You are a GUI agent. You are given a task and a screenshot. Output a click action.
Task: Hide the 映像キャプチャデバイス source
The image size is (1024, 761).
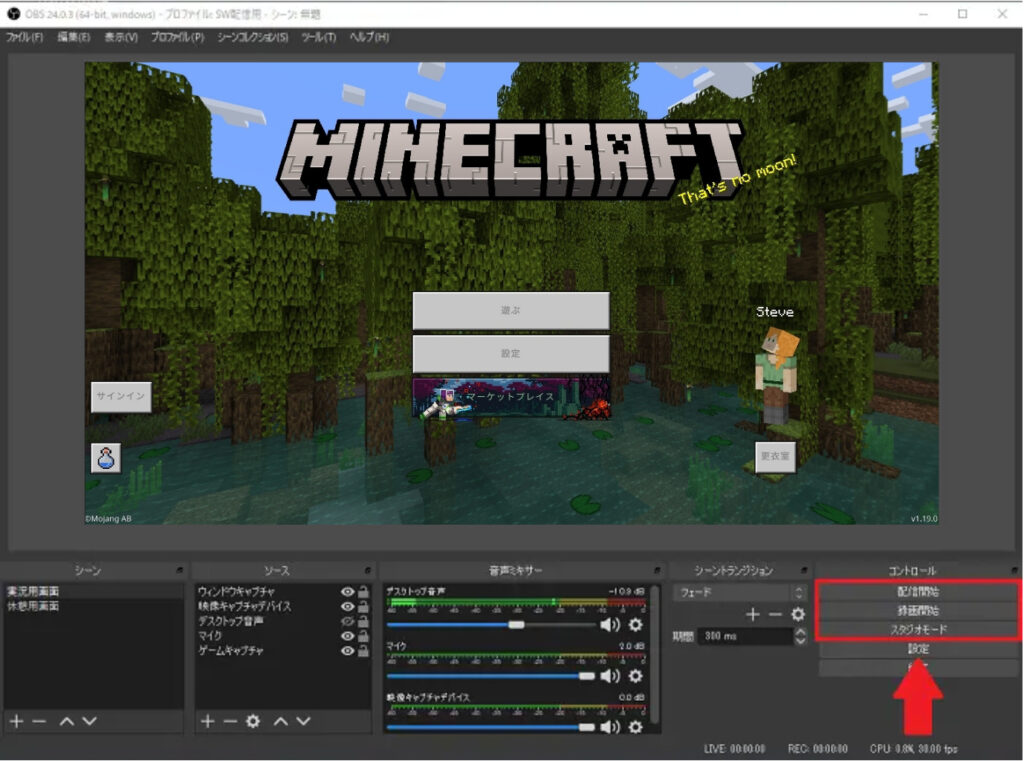coord(347,607)
